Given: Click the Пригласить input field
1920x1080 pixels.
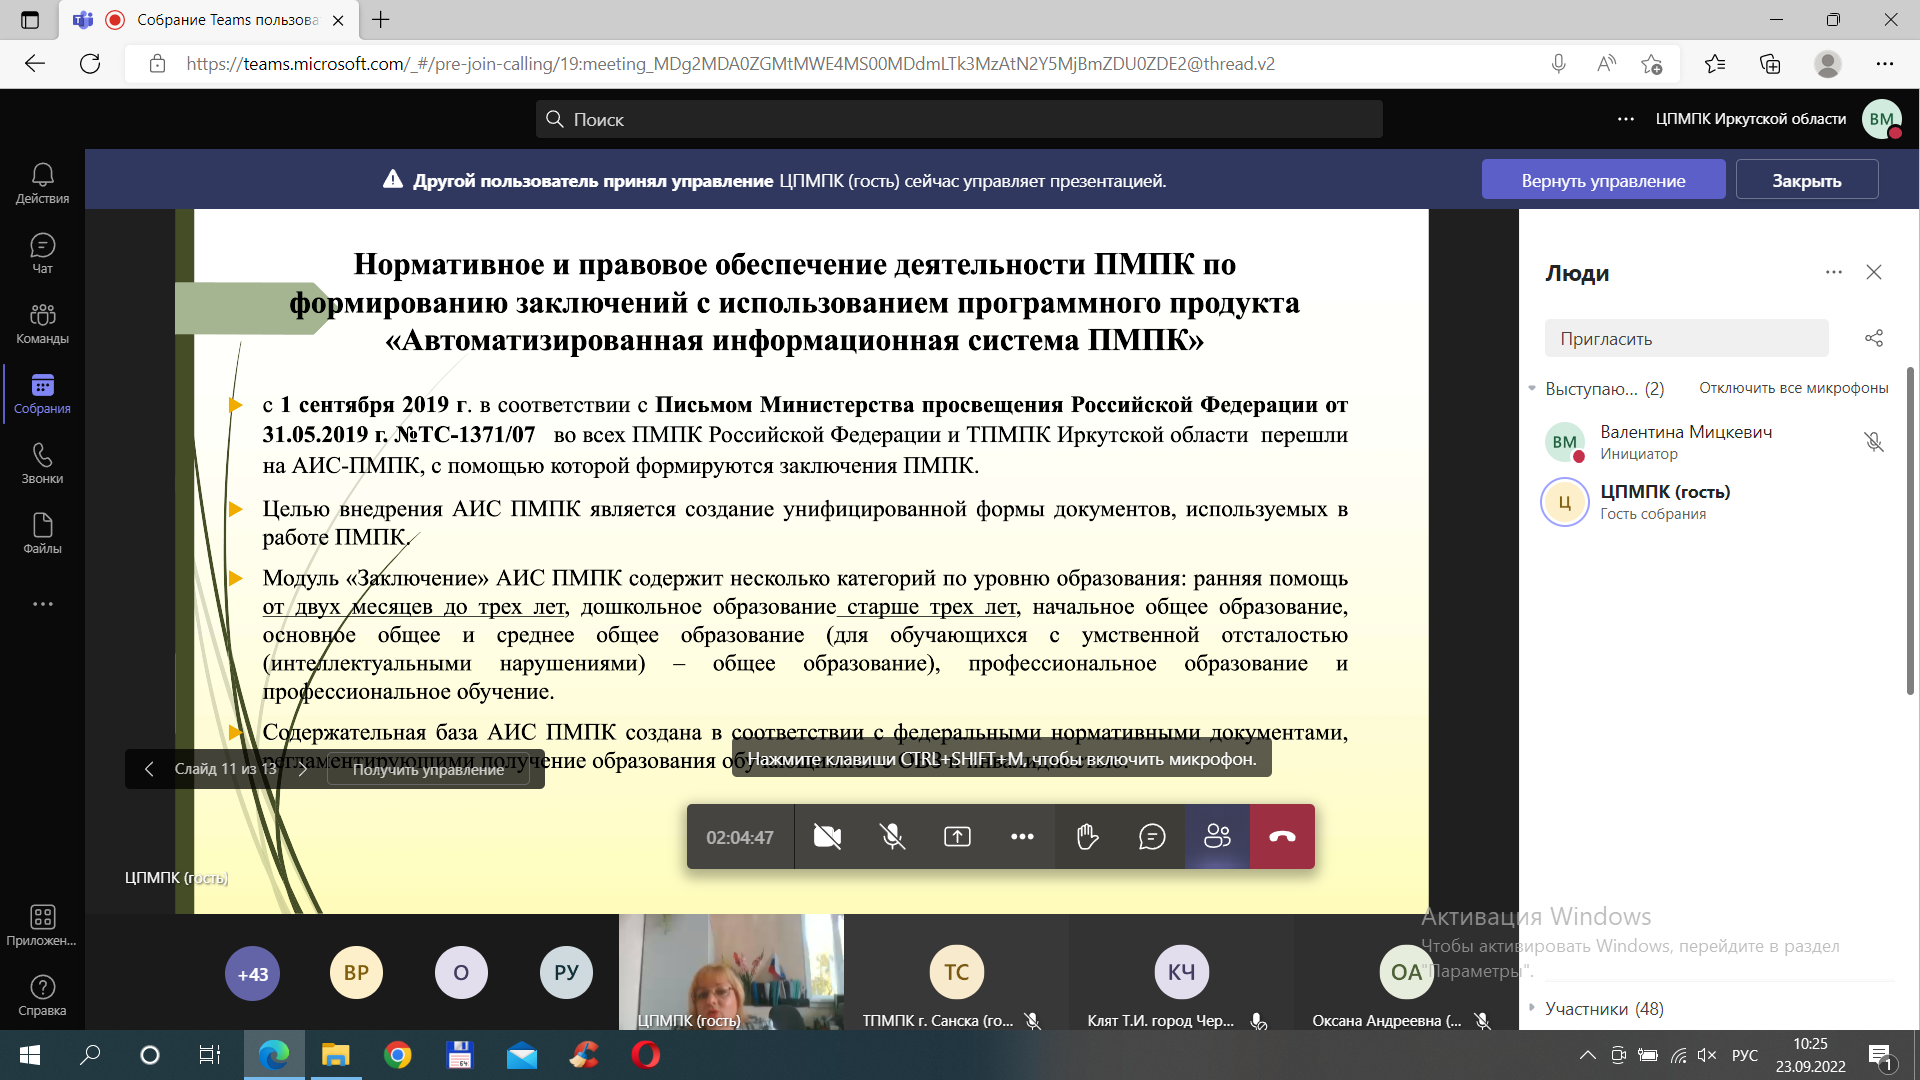Looking at the screenshot, I should pos(1686,339).
